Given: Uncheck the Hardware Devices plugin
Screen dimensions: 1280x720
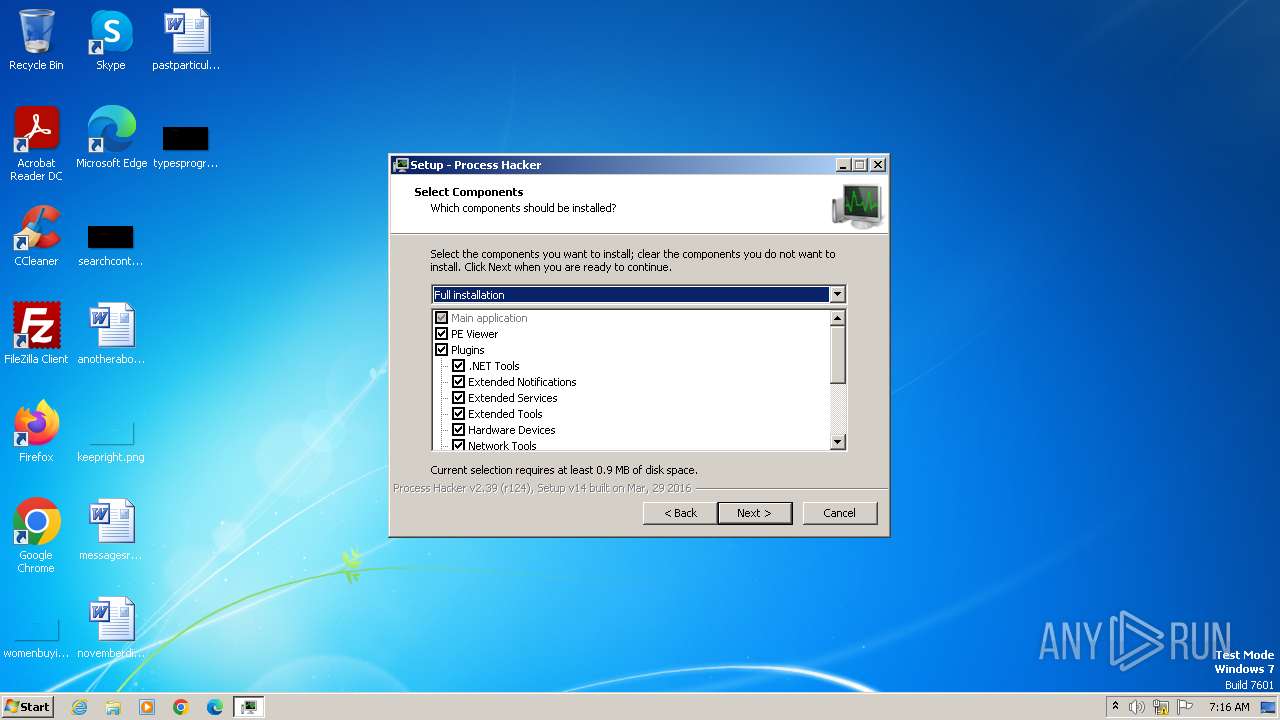Looking at the screenshot, I should [x=459, y=430].
